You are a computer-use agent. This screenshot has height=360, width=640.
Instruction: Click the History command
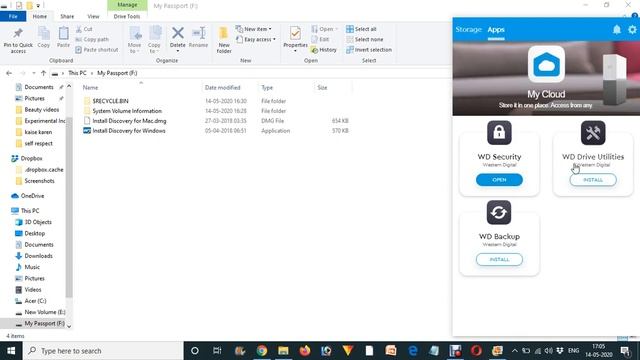[x=324, y=49]
